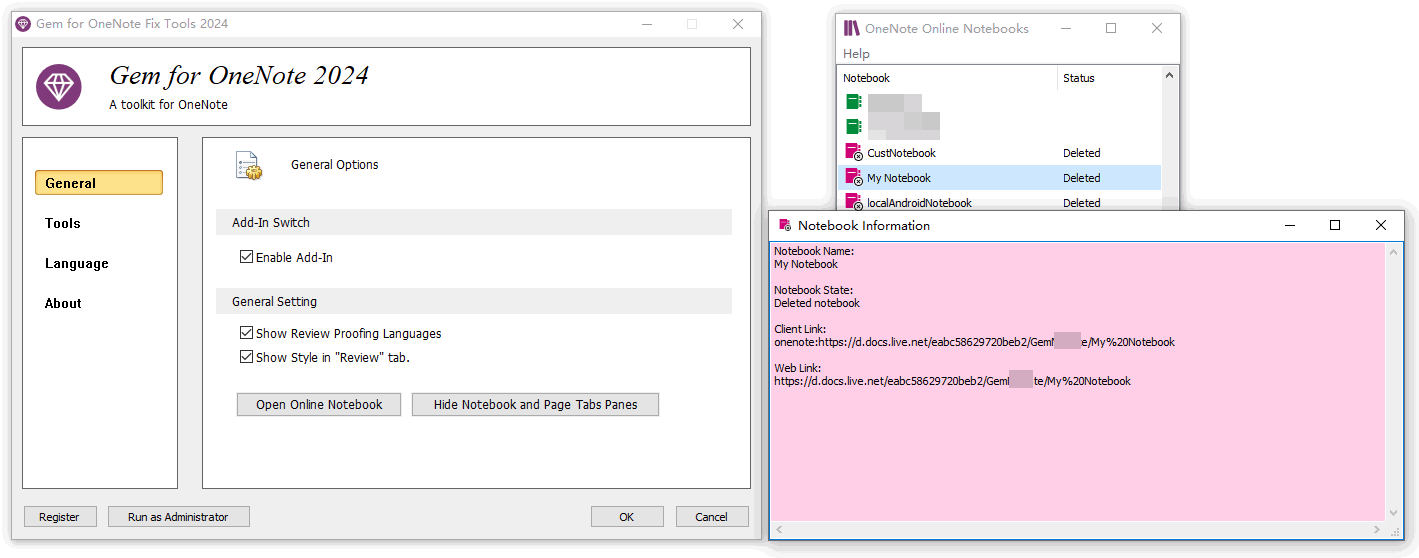
Task: Select the CustNotebook row
Action: tap(999, 153)
